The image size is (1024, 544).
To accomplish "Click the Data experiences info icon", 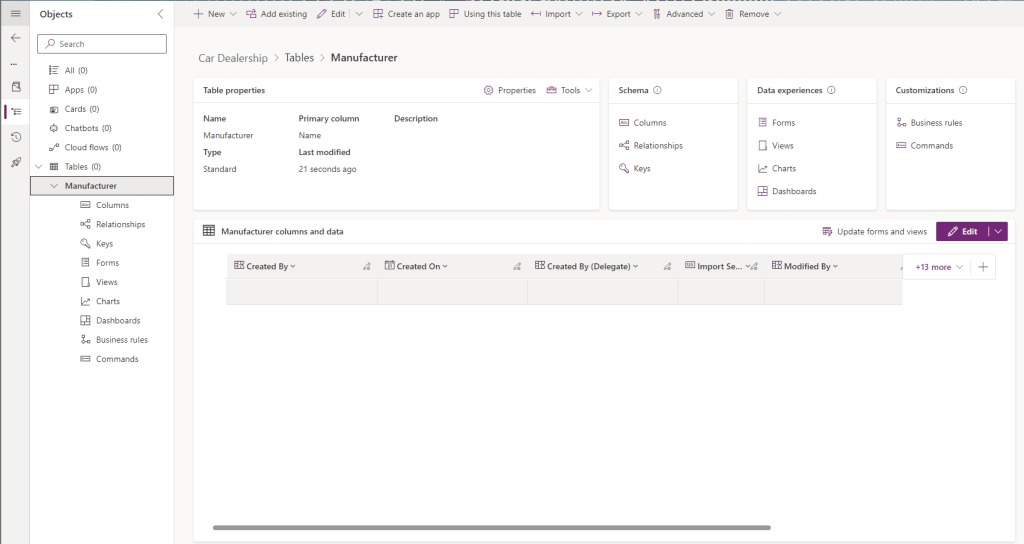I will coord(831,90).
